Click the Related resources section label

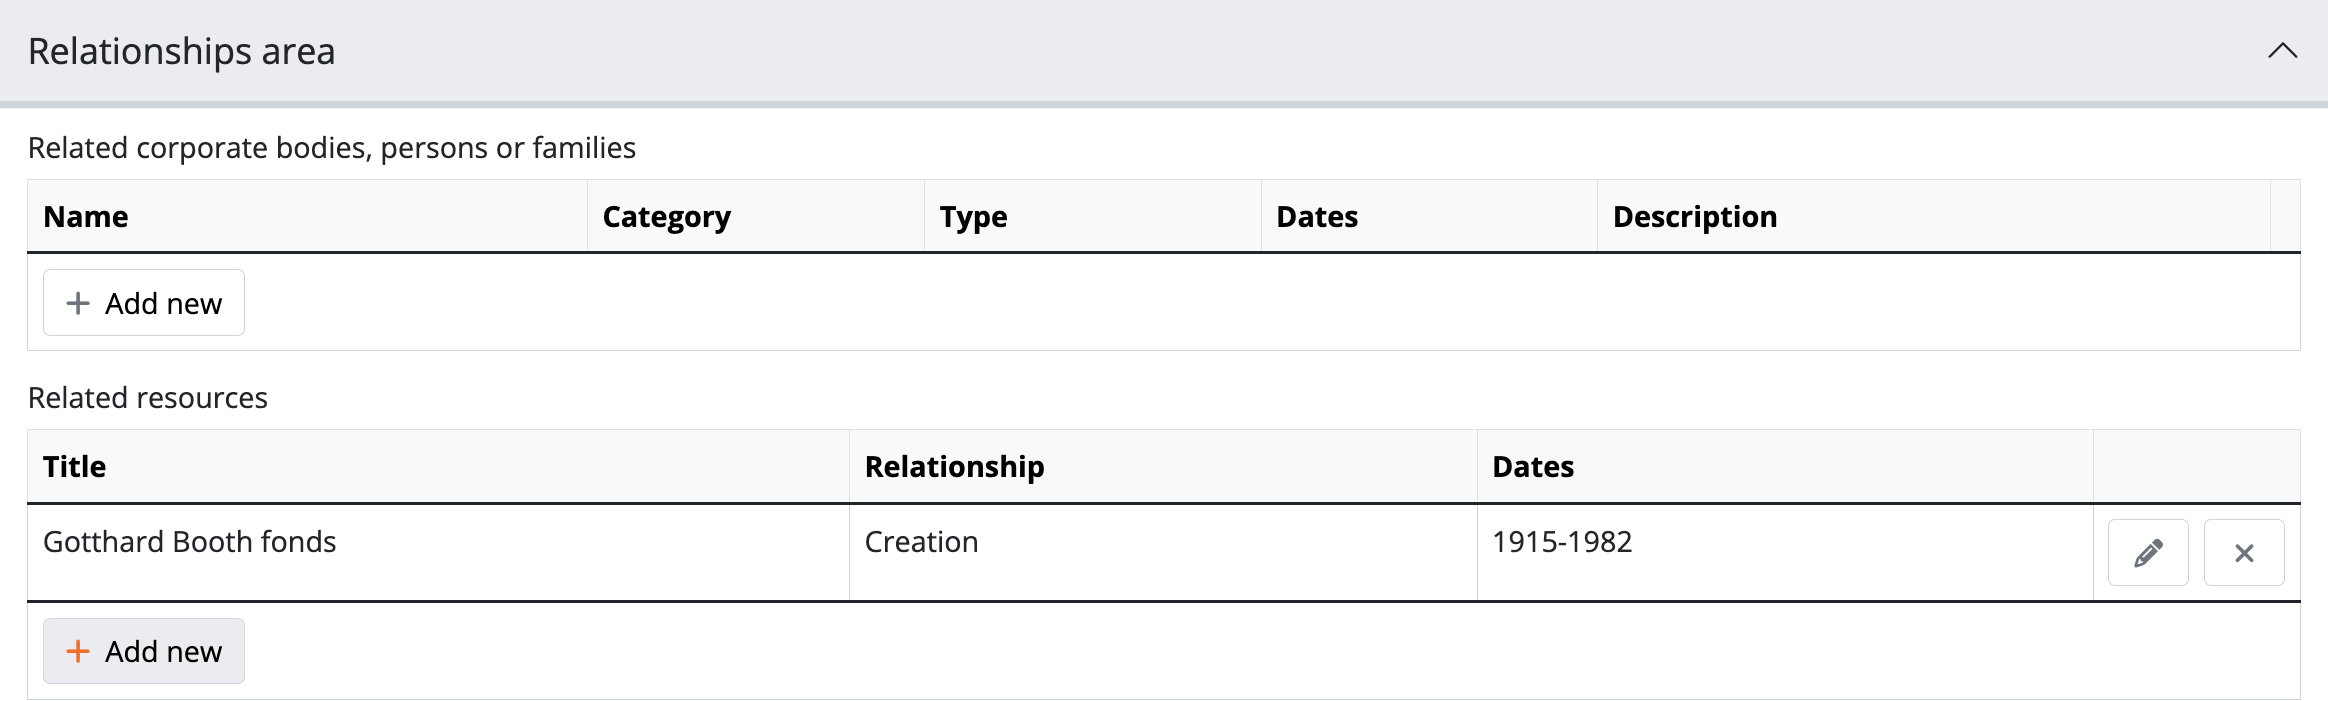click(148, 398)
